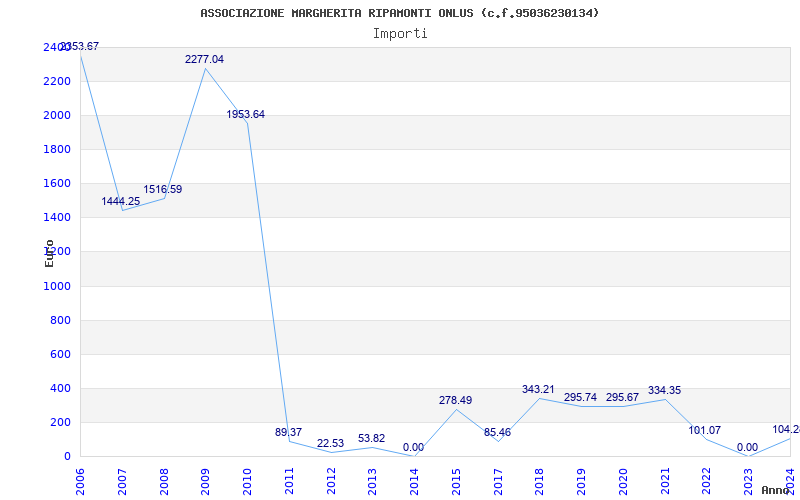Click the 2013 year axis label
The width and height of the screenshot is (800, 500).
tap(372, 482)
